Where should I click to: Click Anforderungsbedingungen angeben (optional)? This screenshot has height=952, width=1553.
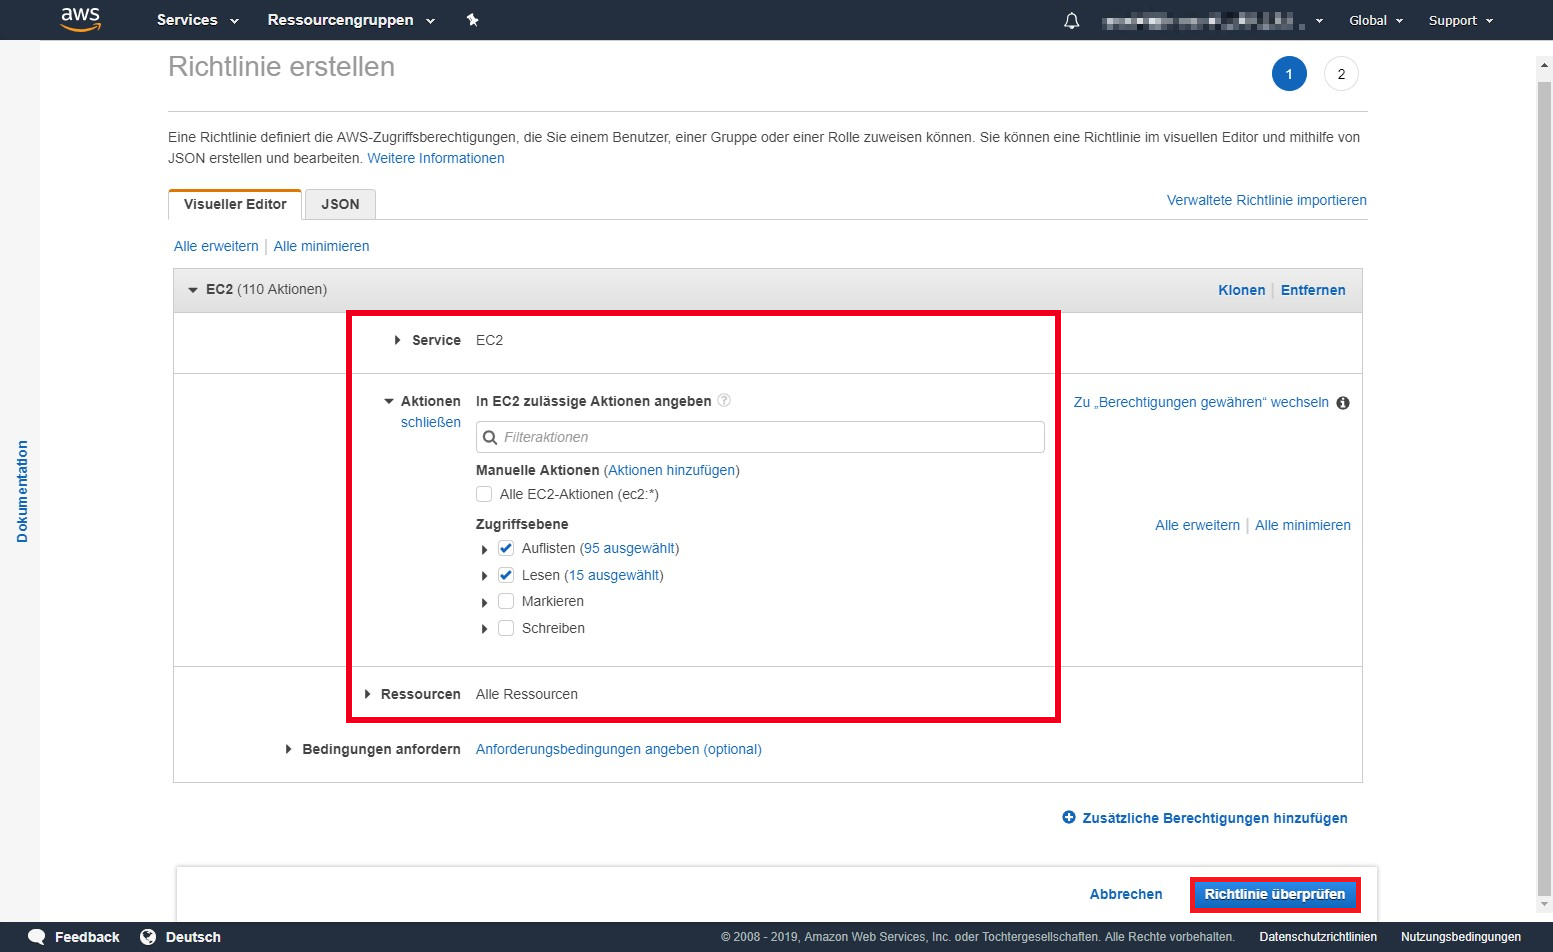pos(619,749)
